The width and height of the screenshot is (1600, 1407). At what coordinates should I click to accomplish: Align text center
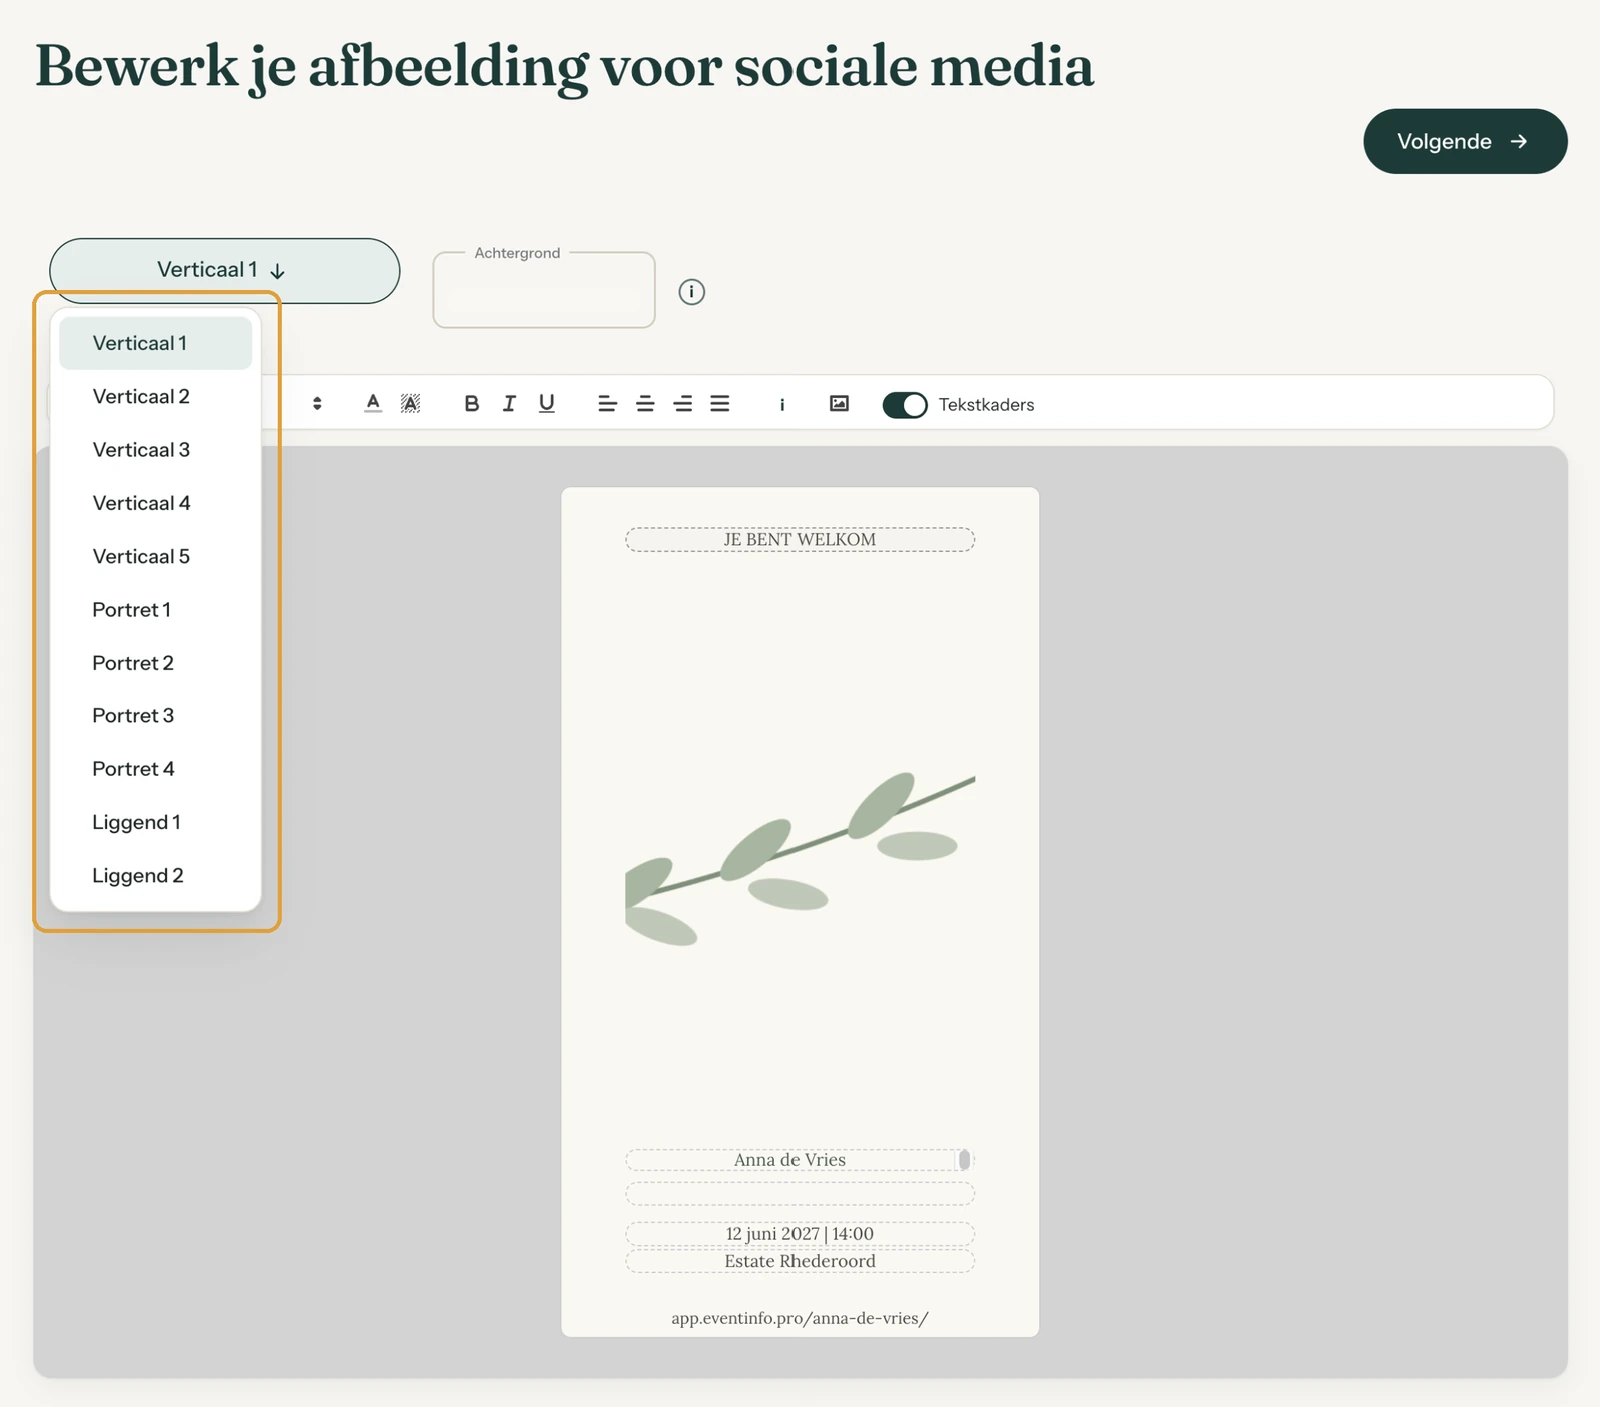(x=645, y=404)
